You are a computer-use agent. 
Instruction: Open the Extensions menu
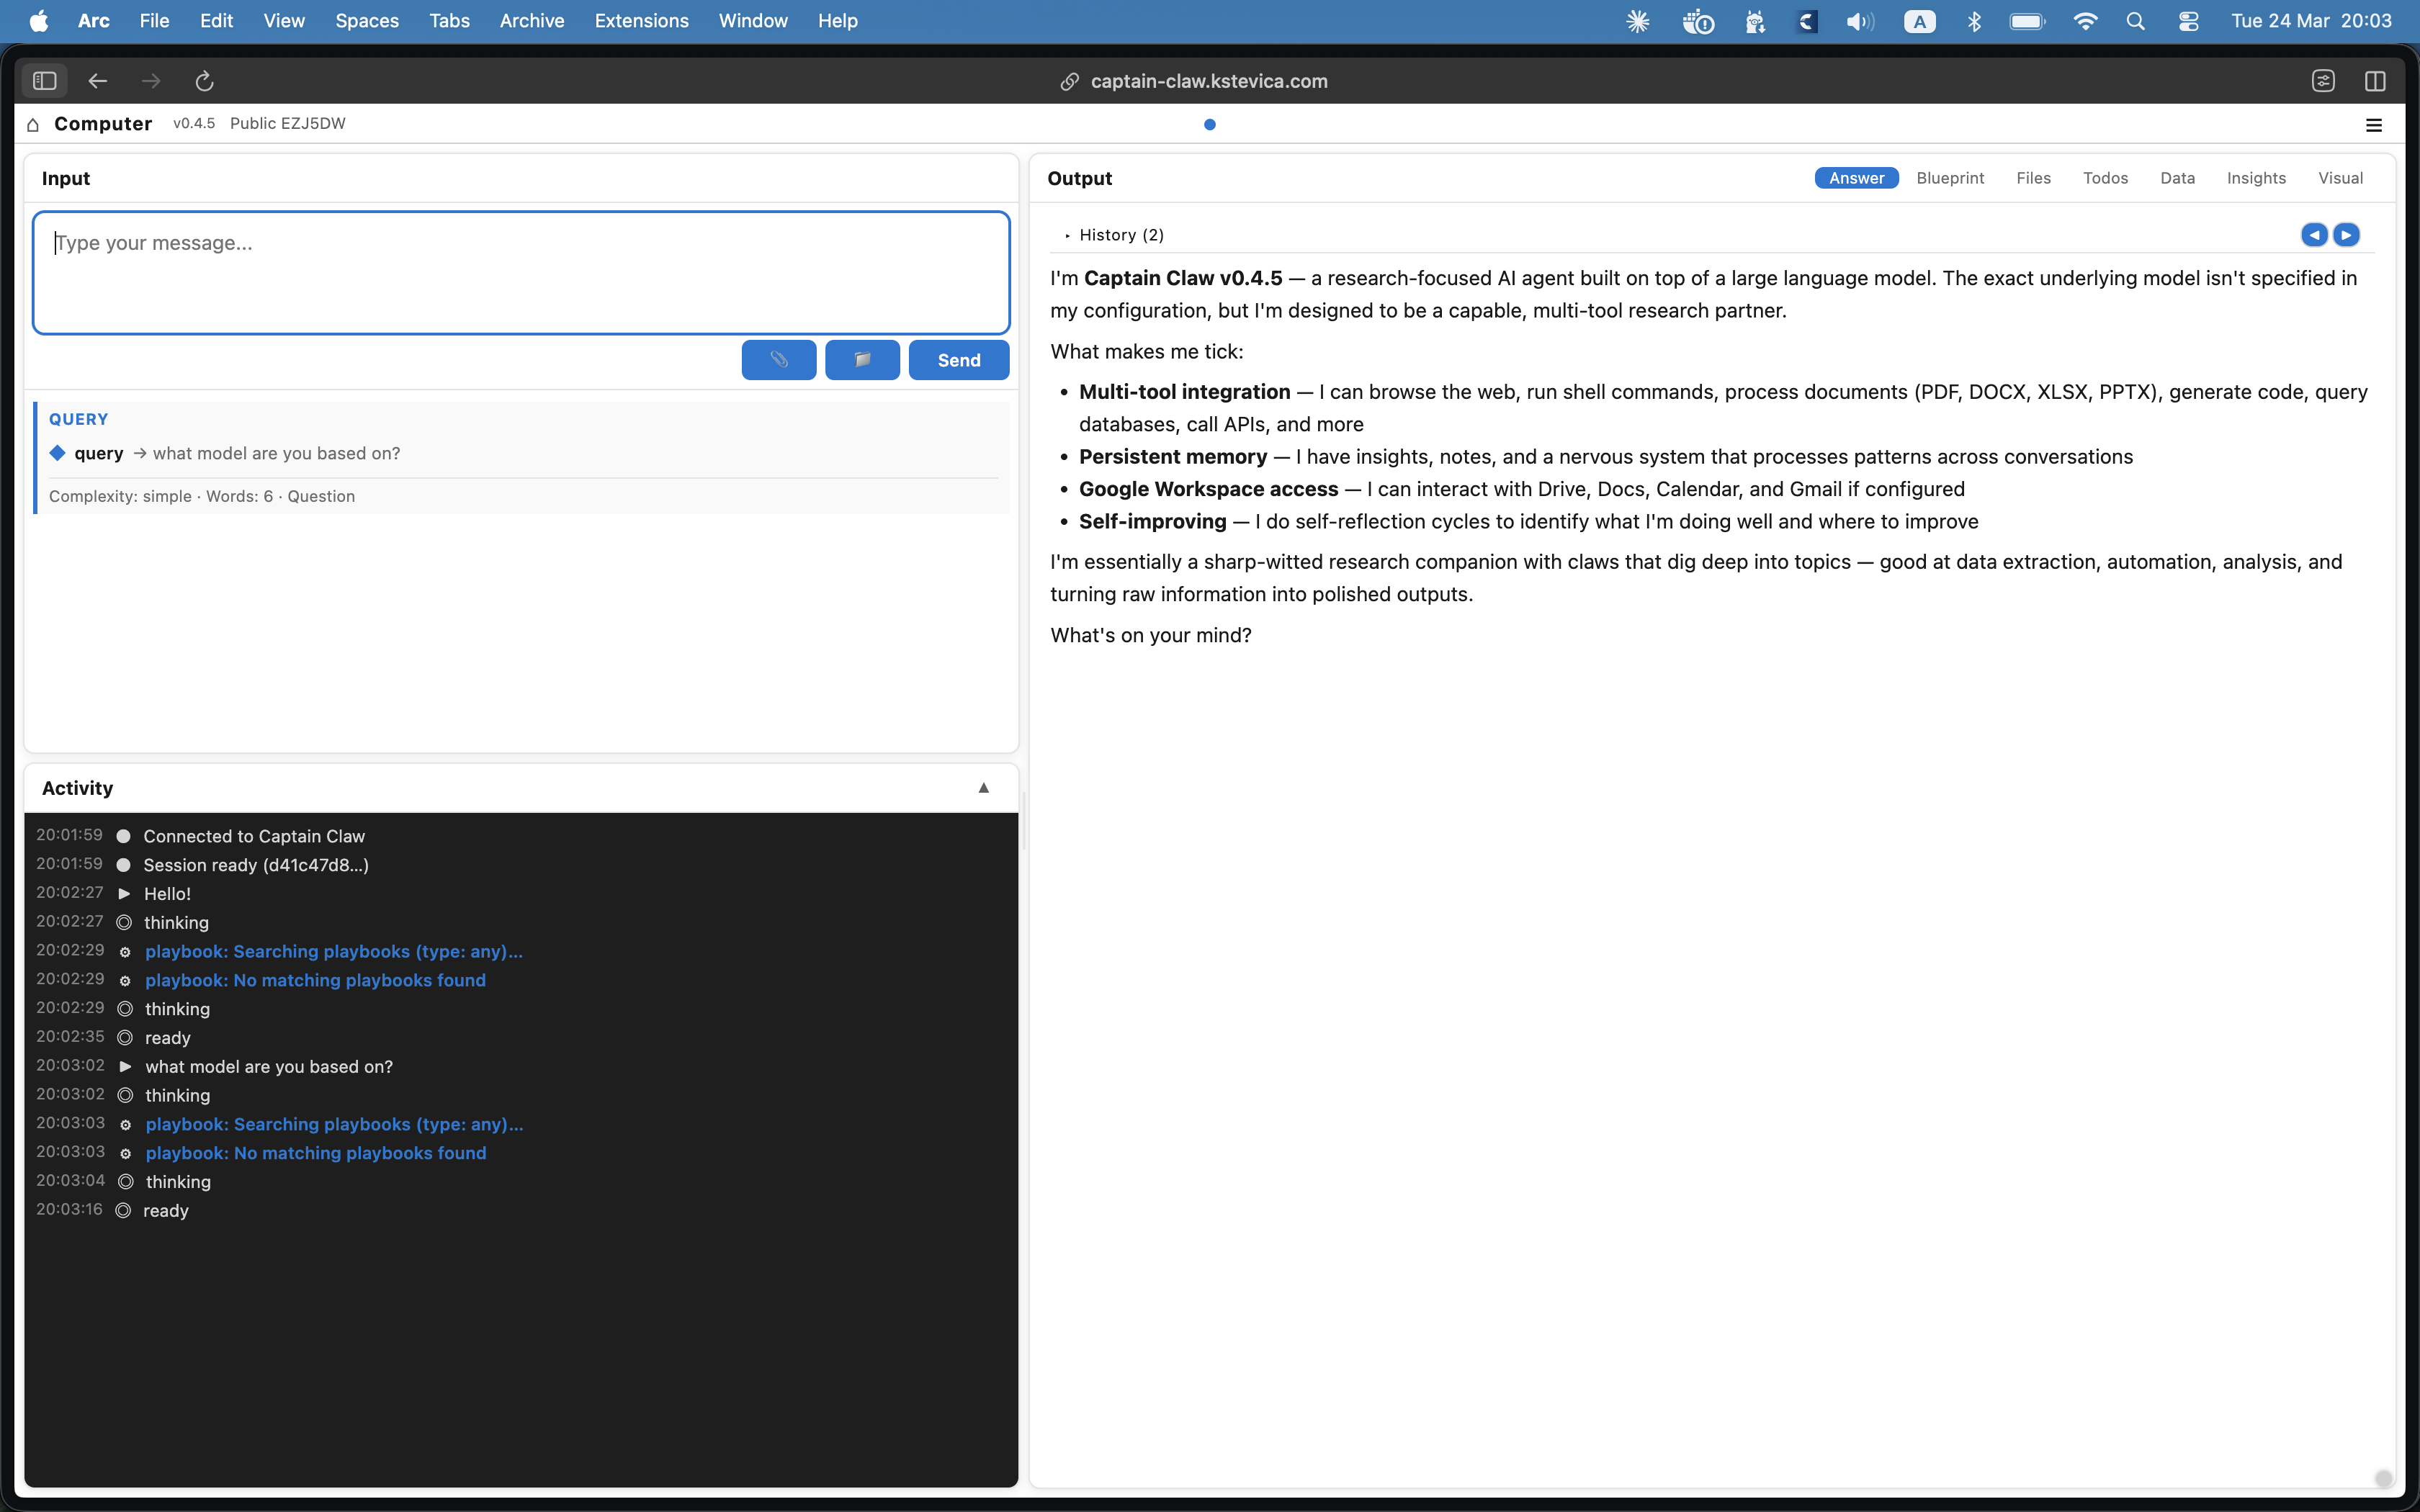point(641,21)
